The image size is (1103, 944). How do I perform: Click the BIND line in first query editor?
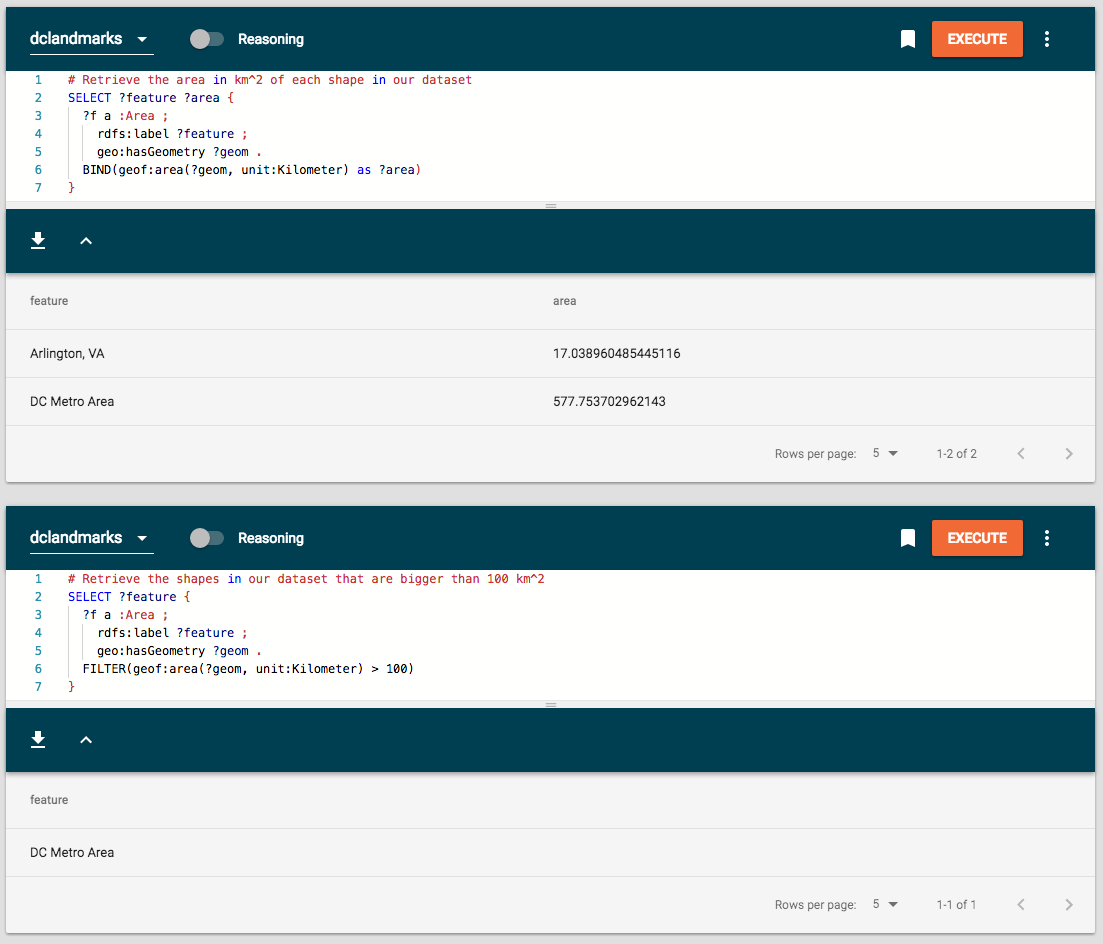click(x=251, y=170)
